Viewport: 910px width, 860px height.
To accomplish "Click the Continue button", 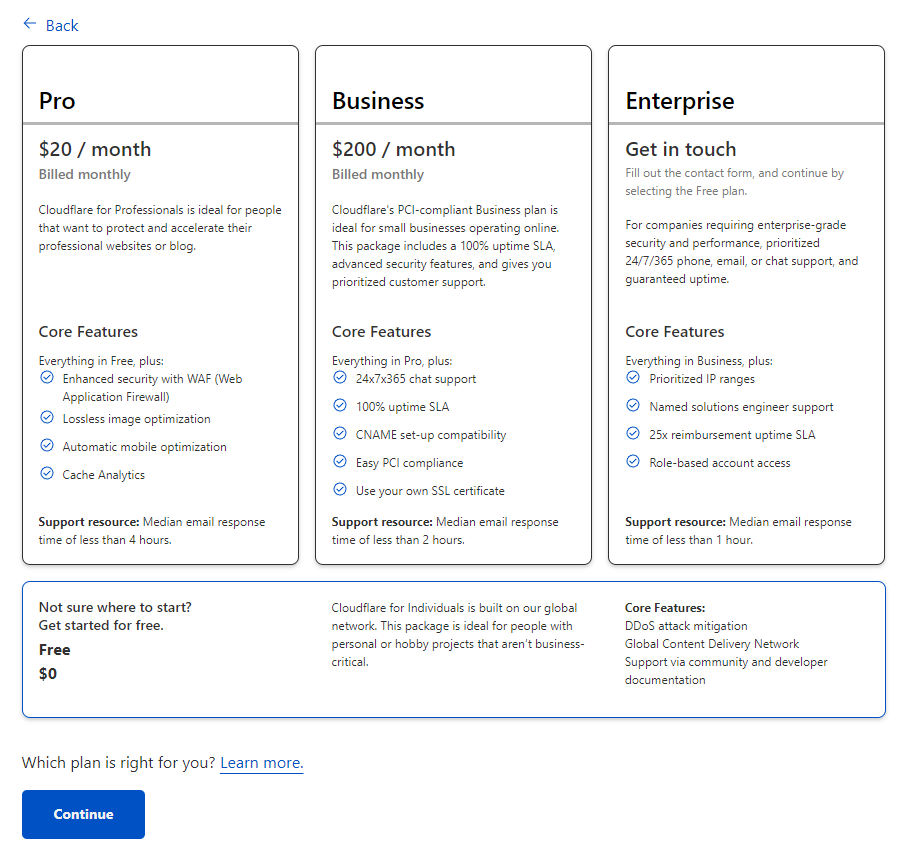I will pos(84,814).
